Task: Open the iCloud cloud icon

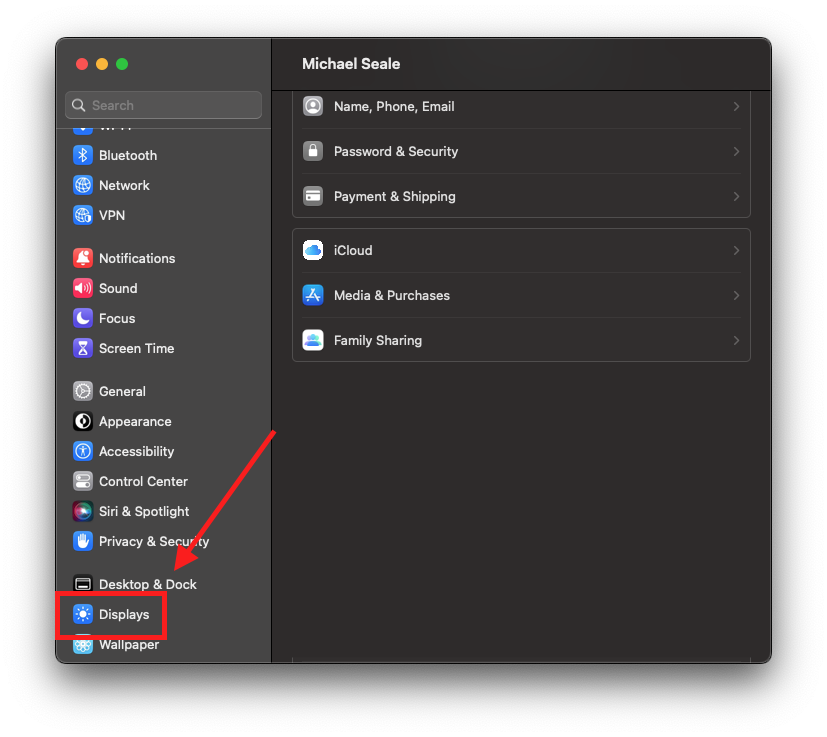Action: [313, 250]
